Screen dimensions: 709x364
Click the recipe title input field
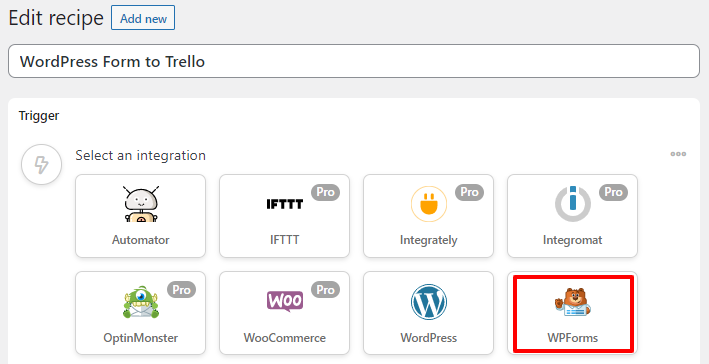[354, 61]
